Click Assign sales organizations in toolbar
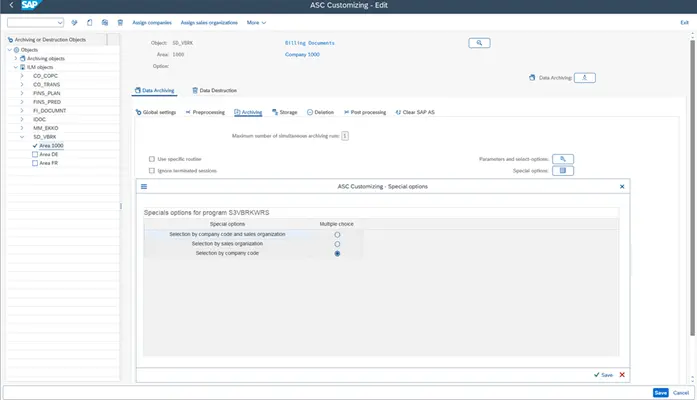 (x=209, y=23)
